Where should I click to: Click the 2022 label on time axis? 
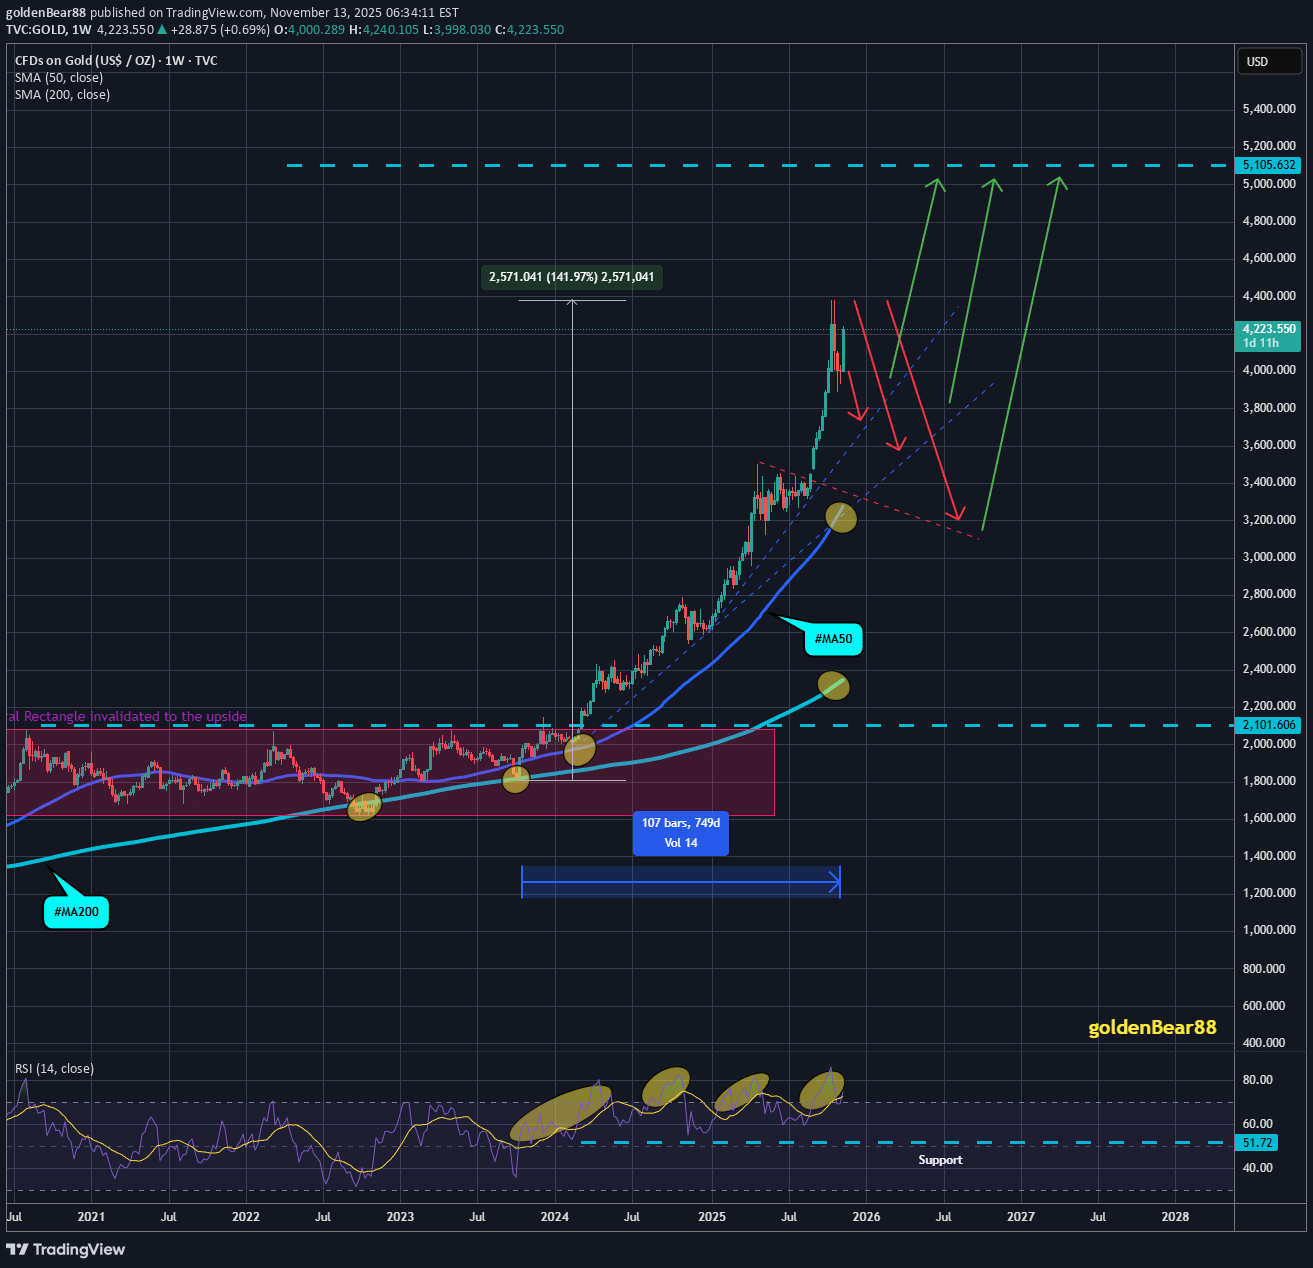tap(246, 1217)
